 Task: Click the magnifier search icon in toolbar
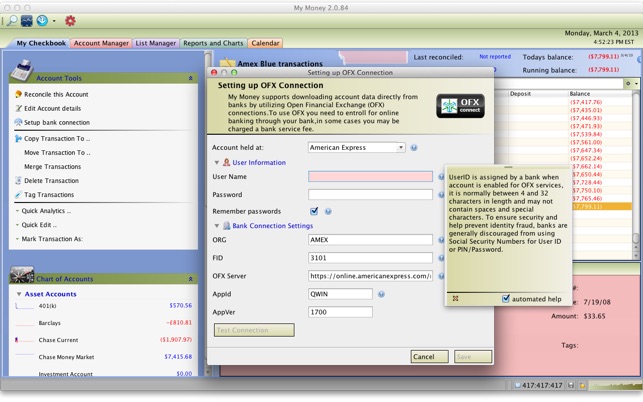(12, 21)
